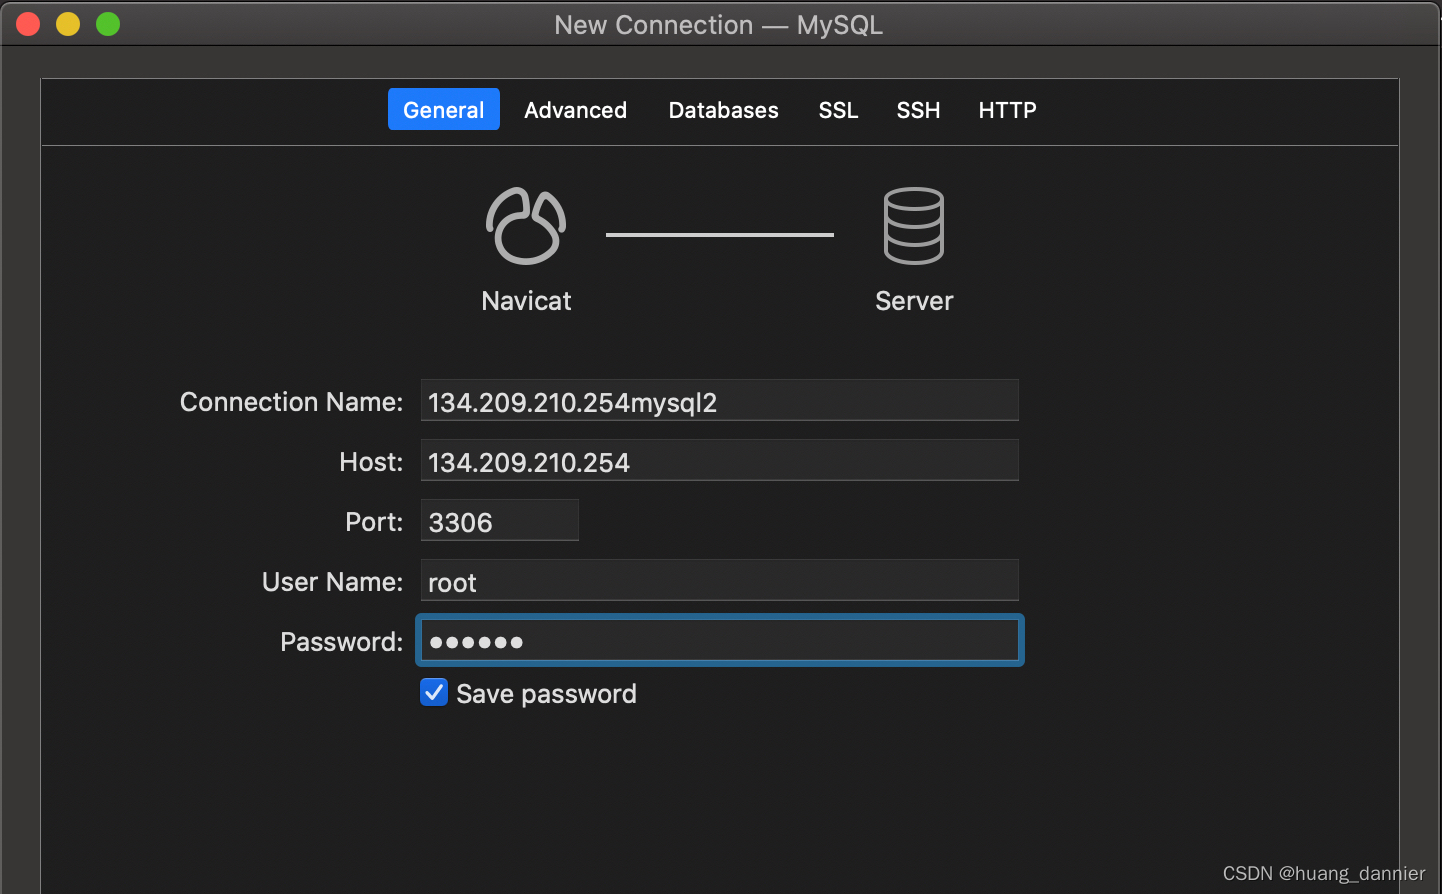Click the "Port:" label

point(374,522)
